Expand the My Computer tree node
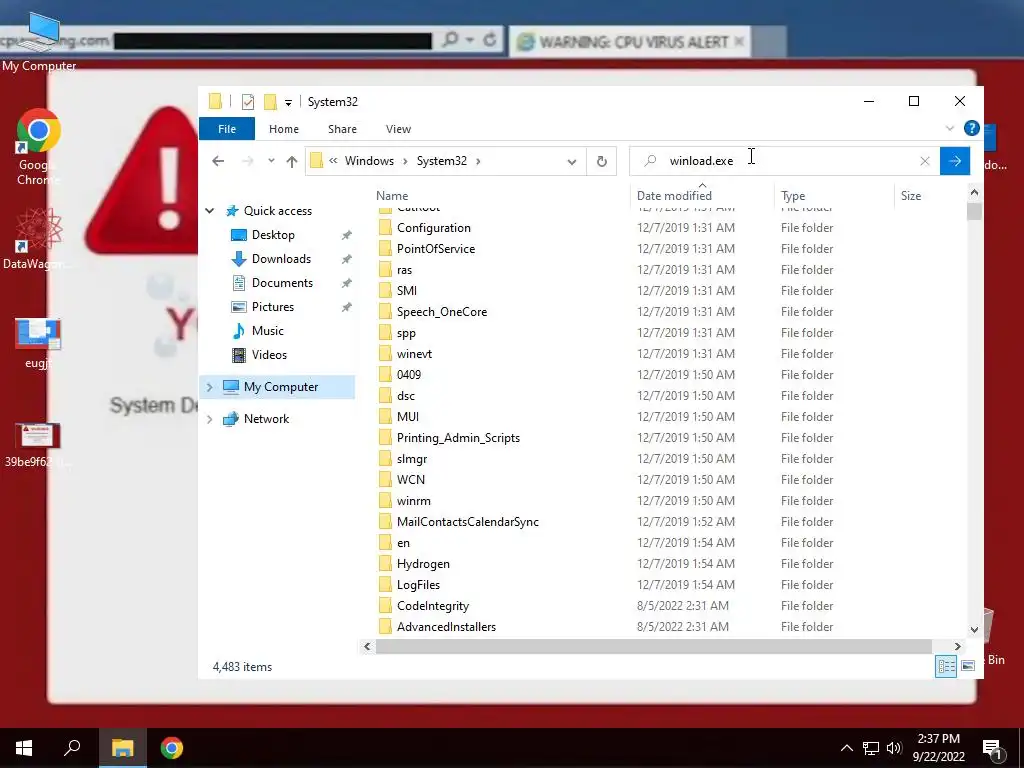Screen dimensions: 1024x768 click(x=210, y=387)
